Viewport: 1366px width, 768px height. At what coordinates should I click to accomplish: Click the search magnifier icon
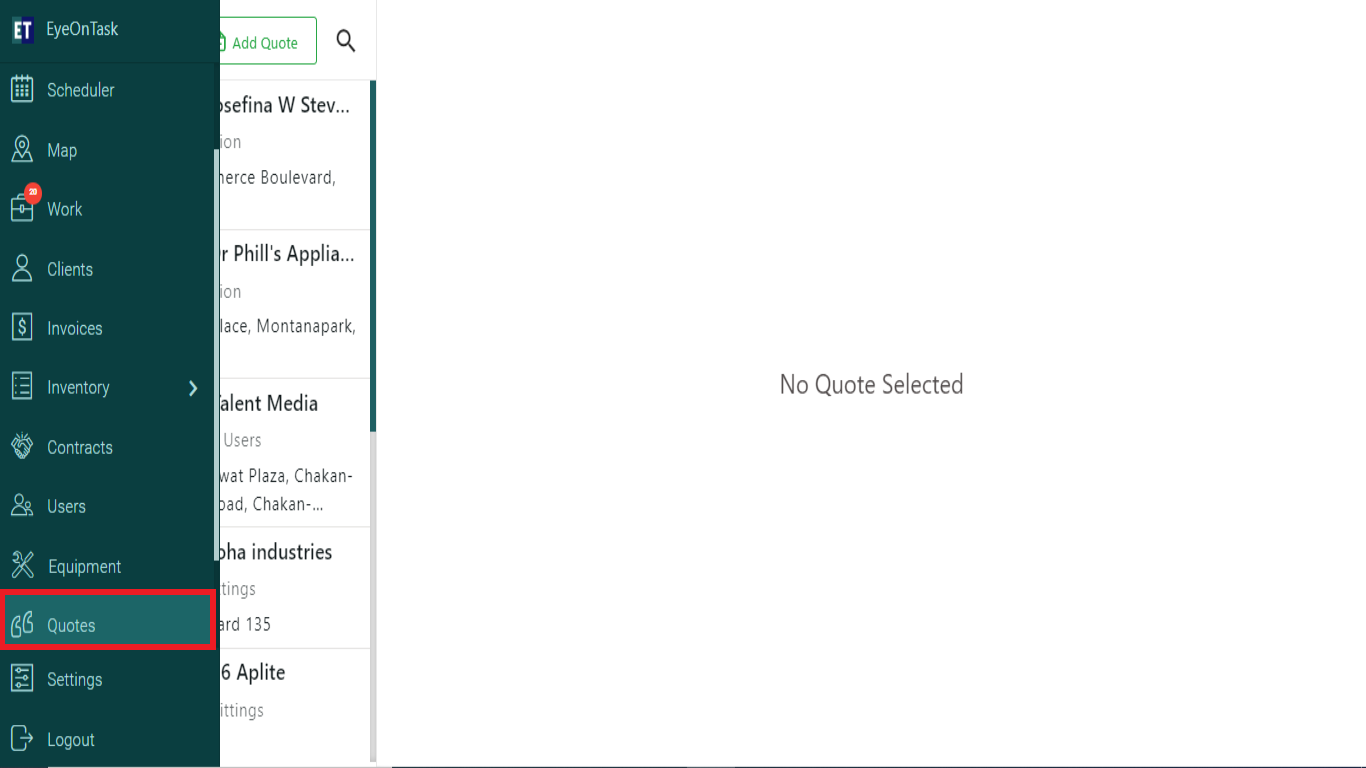pyautogui.click(x=346, y=41)
